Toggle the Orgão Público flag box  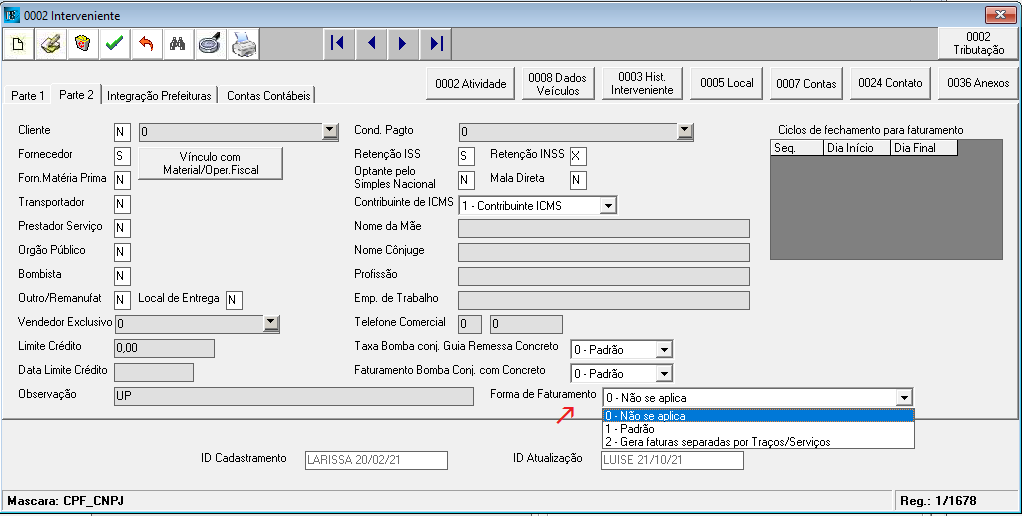pos(122,252)
